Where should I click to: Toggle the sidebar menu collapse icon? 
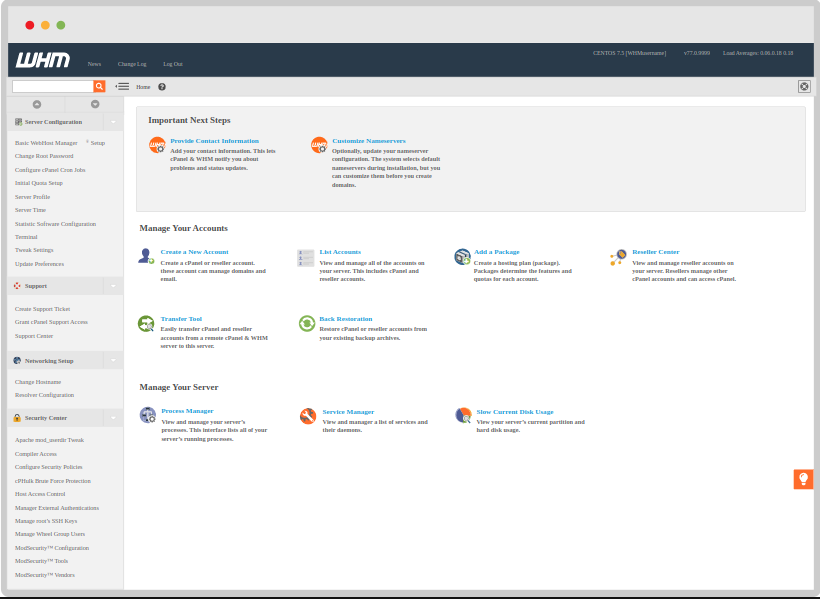(x=122, y=86)
